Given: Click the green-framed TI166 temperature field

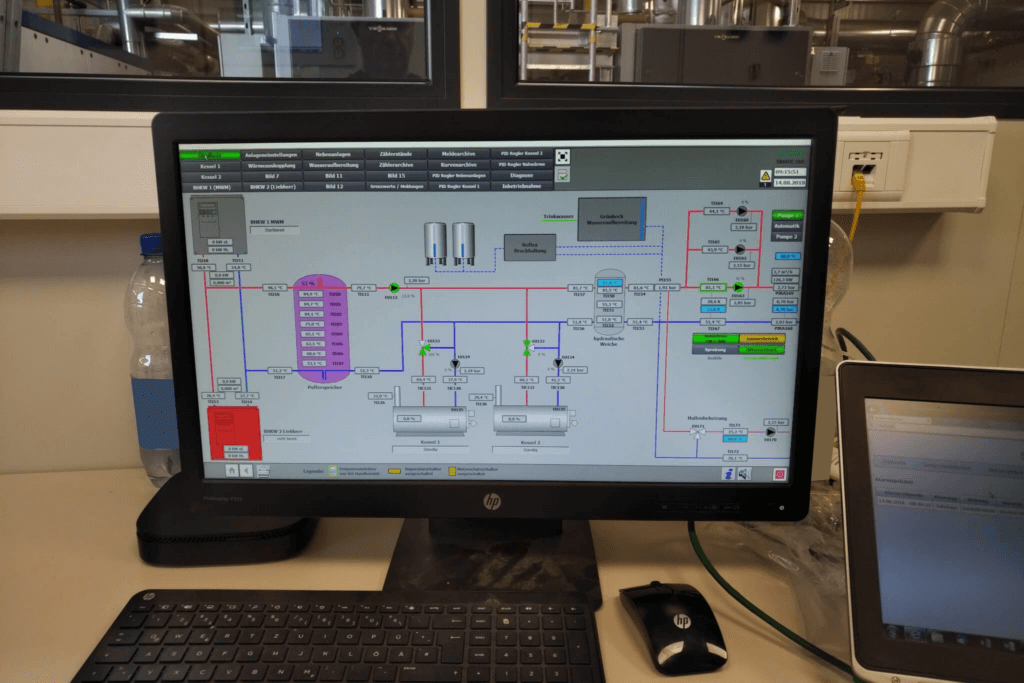Looking at the screenshot, I should 712,287.
